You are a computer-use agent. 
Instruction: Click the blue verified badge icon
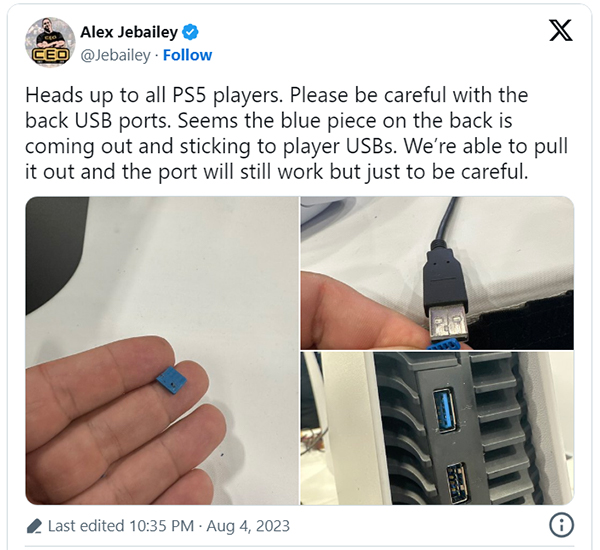tap(190, 32)
